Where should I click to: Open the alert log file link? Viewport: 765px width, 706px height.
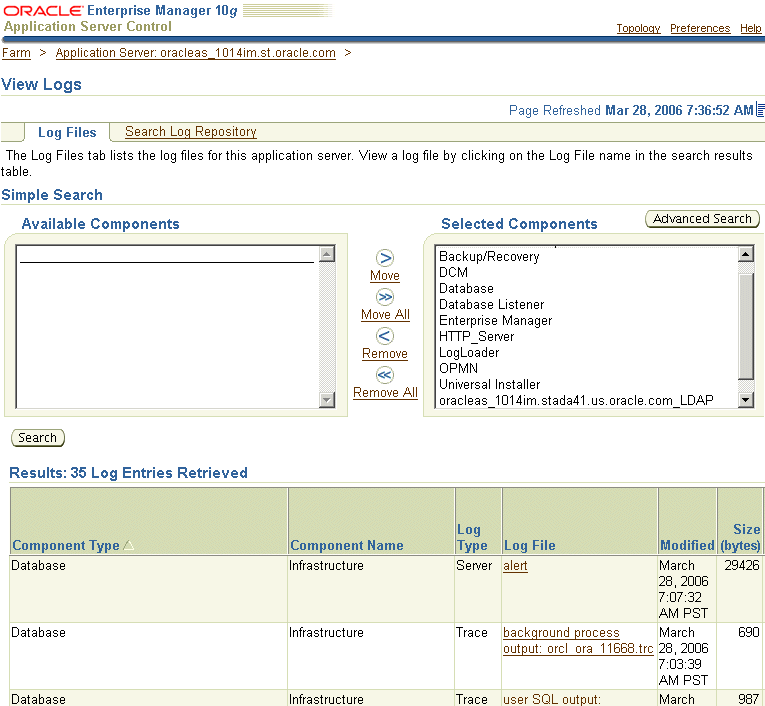515,565
